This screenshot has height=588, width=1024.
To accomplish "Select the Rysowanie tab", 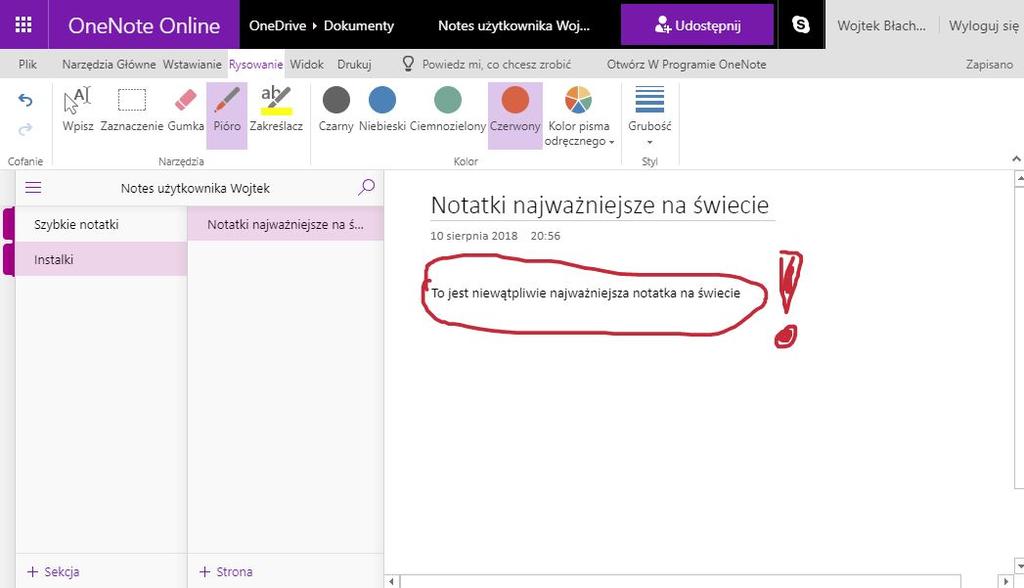I will [255, 64].
